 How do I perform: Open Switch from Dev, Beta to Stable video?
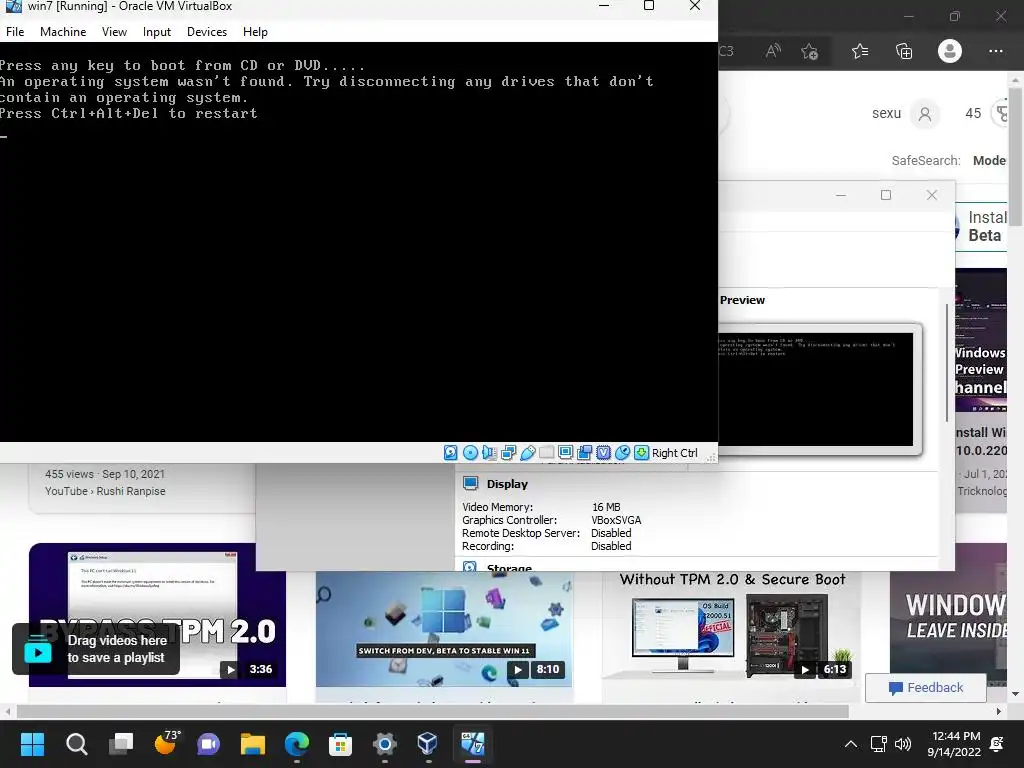point(444,629)
